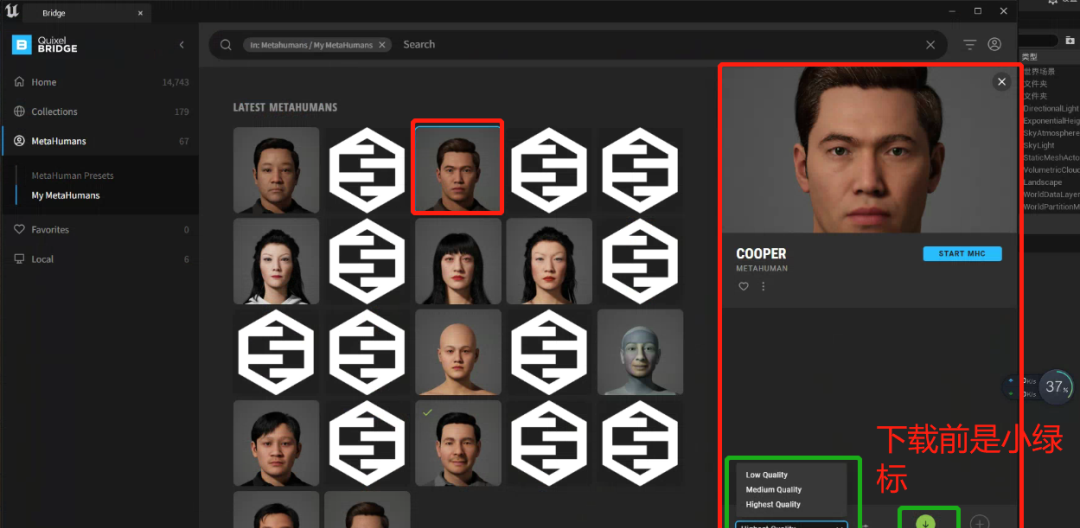Add Cooper to favorites with heart icon
This screenshot has height=528, width=1080.
tap(743, 286)
